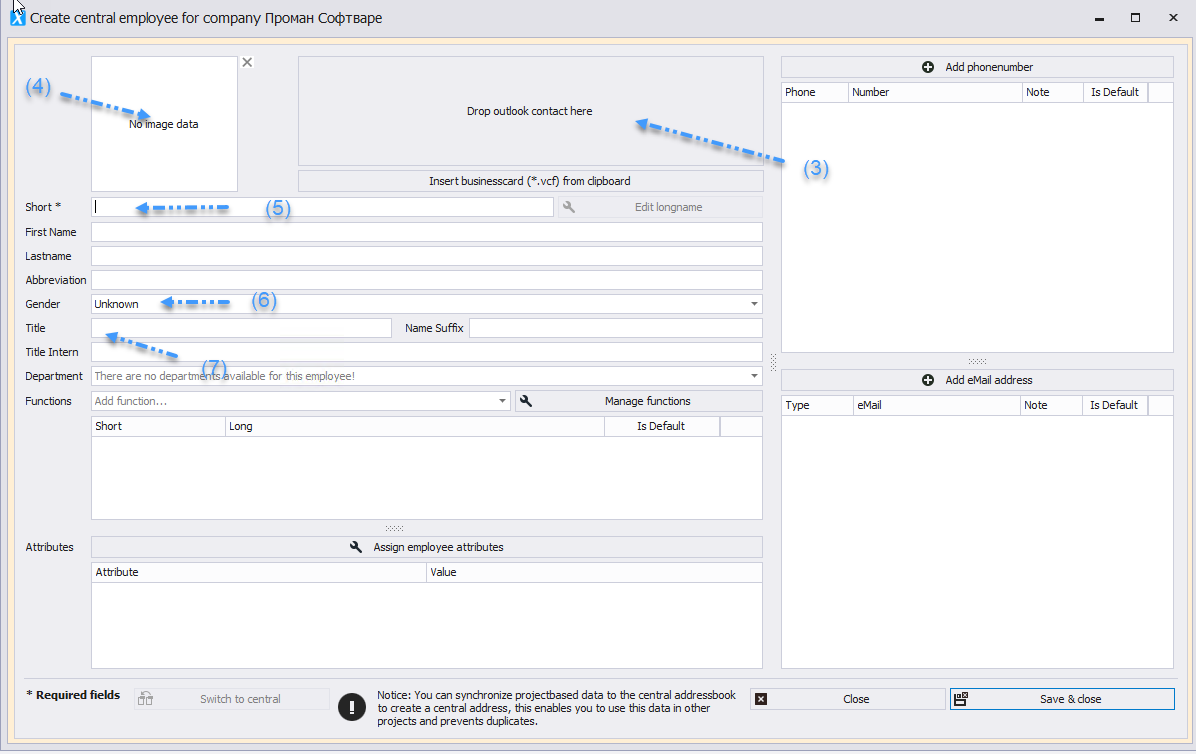Click the X icon on Close button

tap(760, 699)
